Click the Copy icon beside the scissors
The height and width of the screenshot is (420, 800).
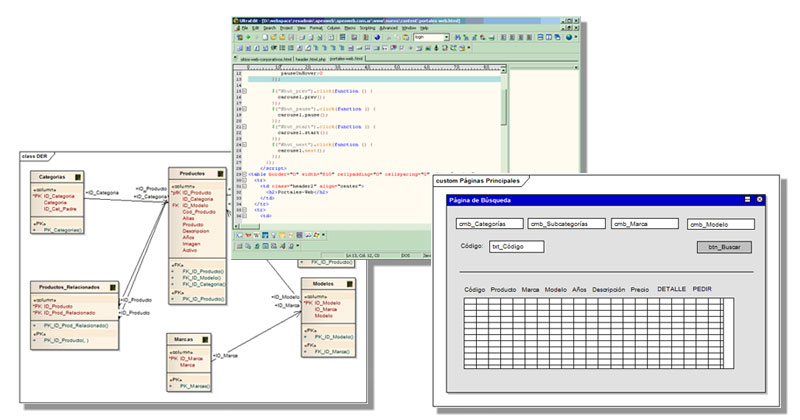[x=397, y=38]
